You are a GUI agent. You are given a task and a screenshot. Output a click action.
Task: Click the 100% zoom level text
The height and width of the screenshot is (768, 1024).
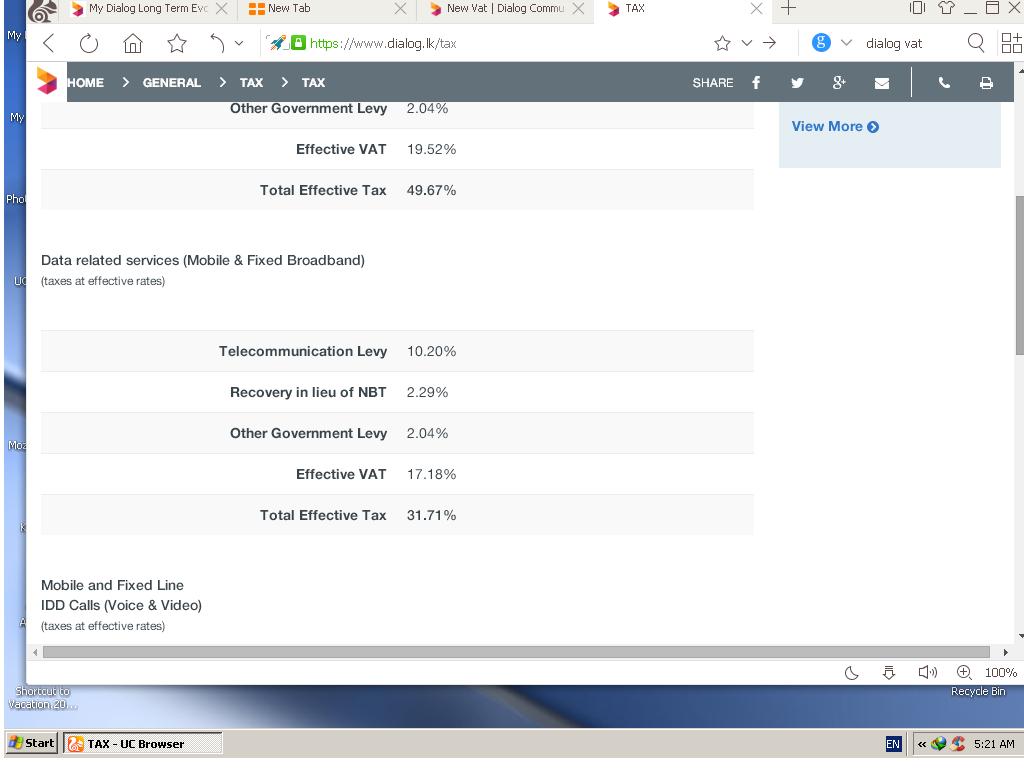point(1000,673)
